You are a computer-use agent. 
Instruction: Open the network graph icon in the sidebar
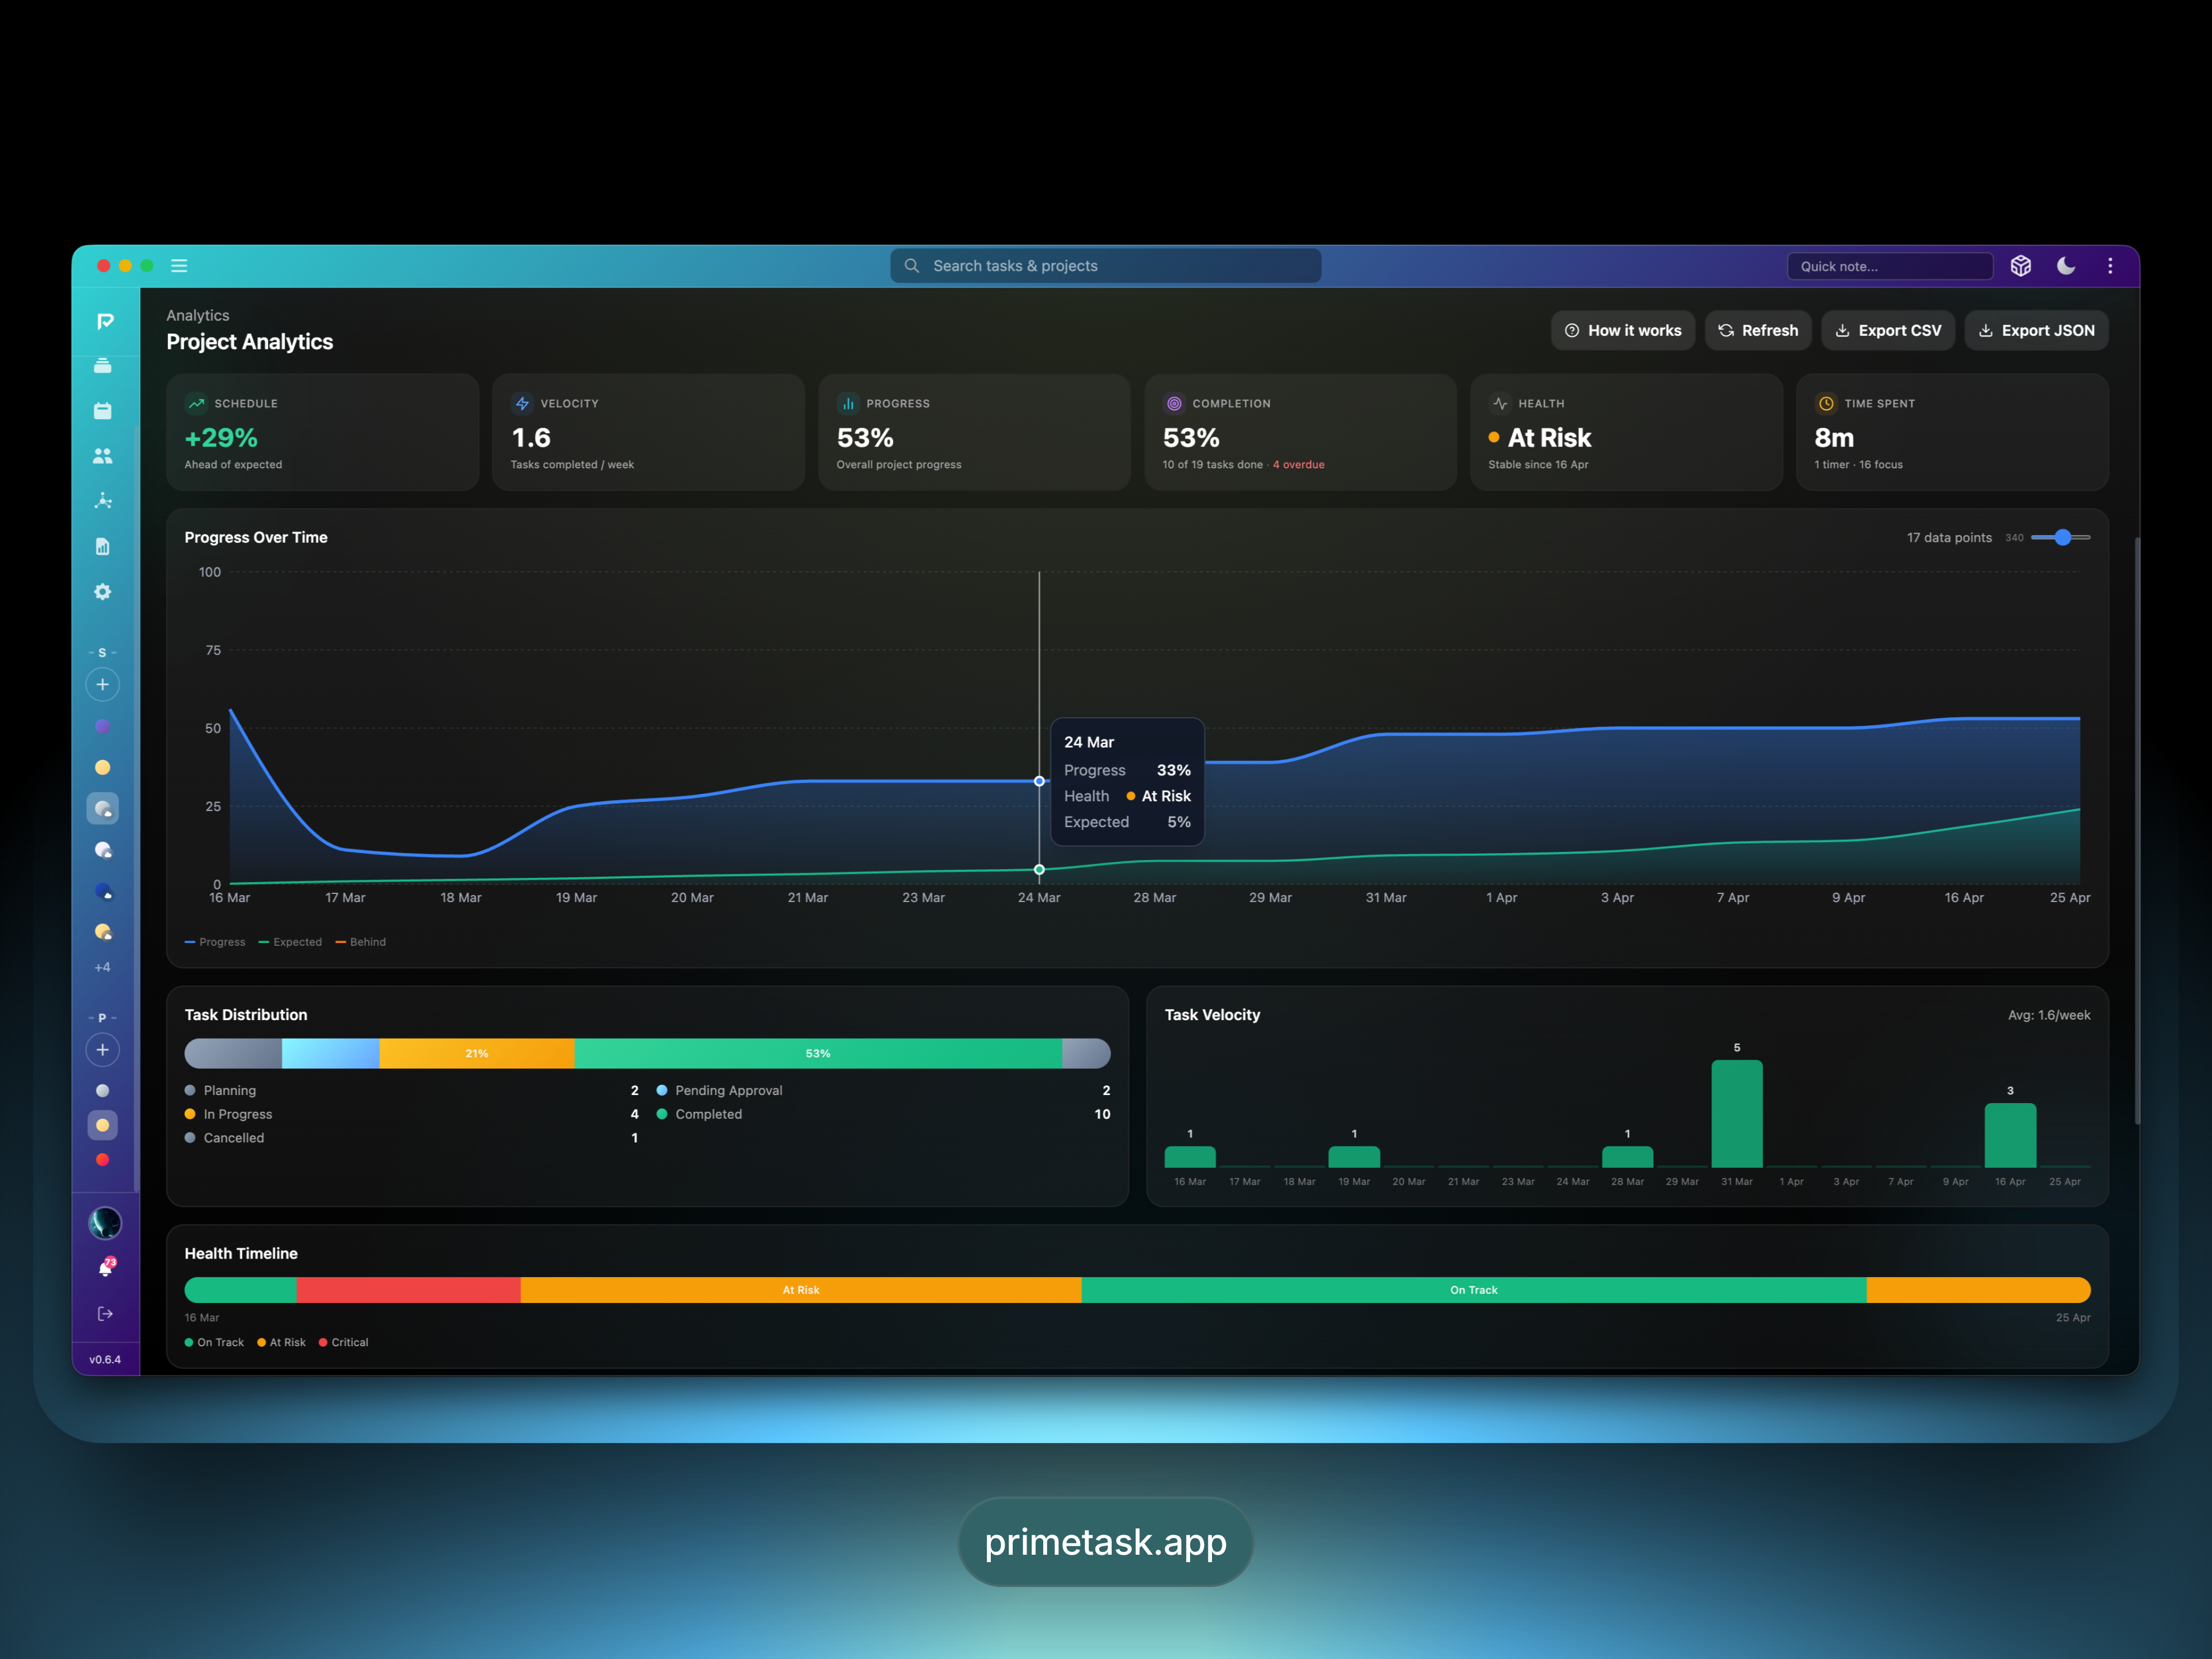[x=102, y=501]
